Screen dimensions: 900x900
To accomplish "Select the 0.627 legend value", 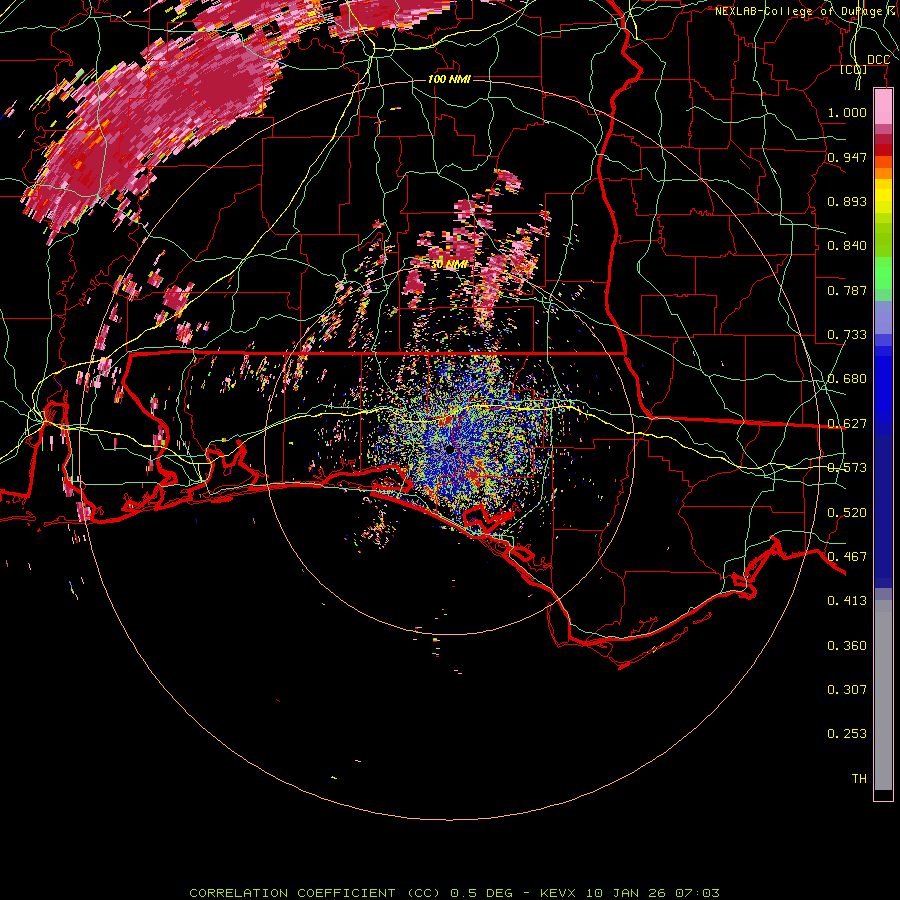I will point(847,424).
